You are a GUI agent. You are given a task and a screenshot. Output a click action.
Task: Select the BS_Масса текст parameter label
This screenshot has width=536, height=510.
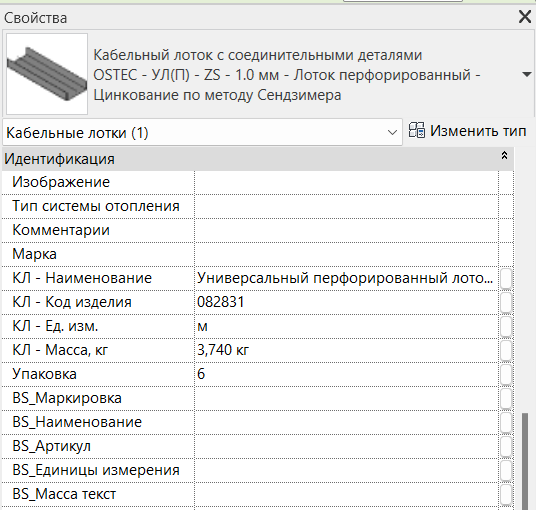(64, 494)
